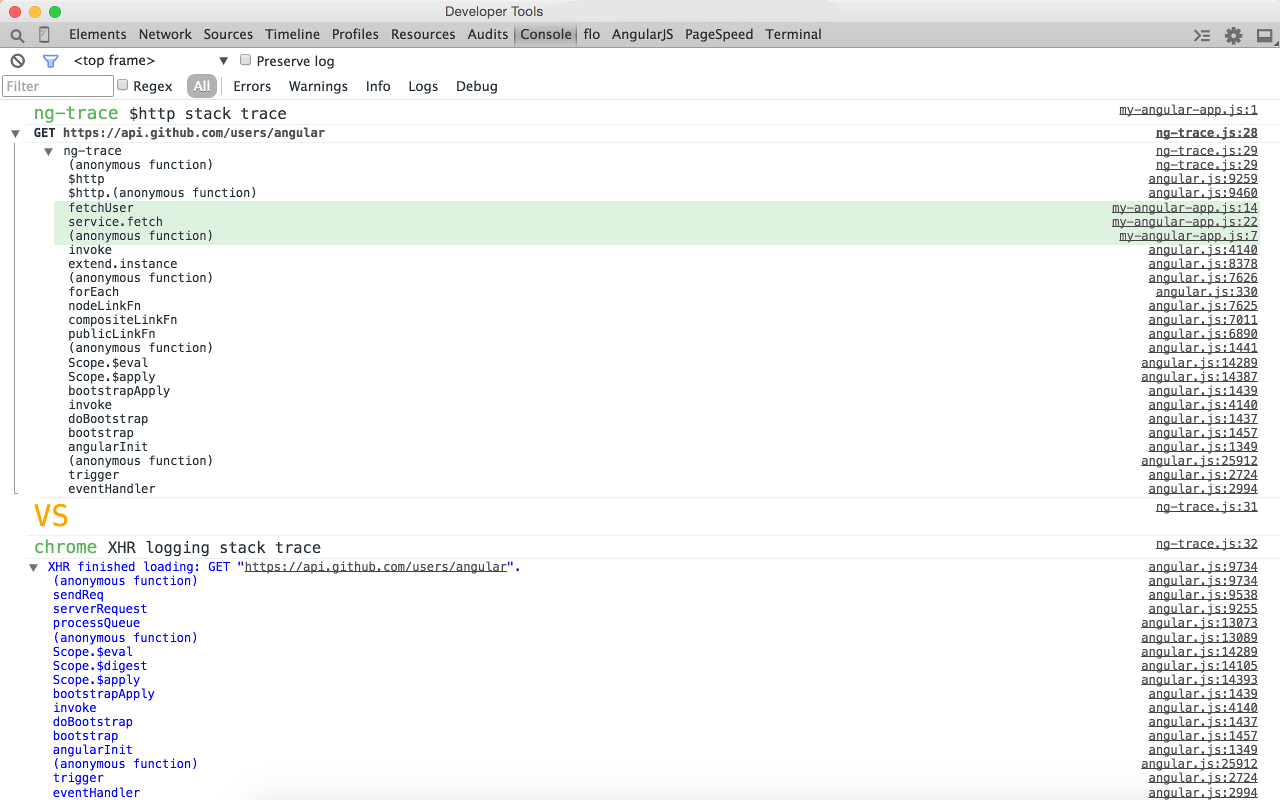This screenshot has width=1280, height=800.
Task: Click the blue processQueue stack frame
Action: (x=96, y=623)
